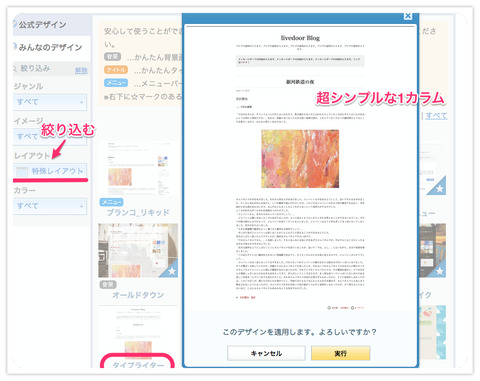Viewport: 480px width, 381px height.
Task: Click the dark design thumbnail right of the dialog
Action: click(x=432, y=250)
